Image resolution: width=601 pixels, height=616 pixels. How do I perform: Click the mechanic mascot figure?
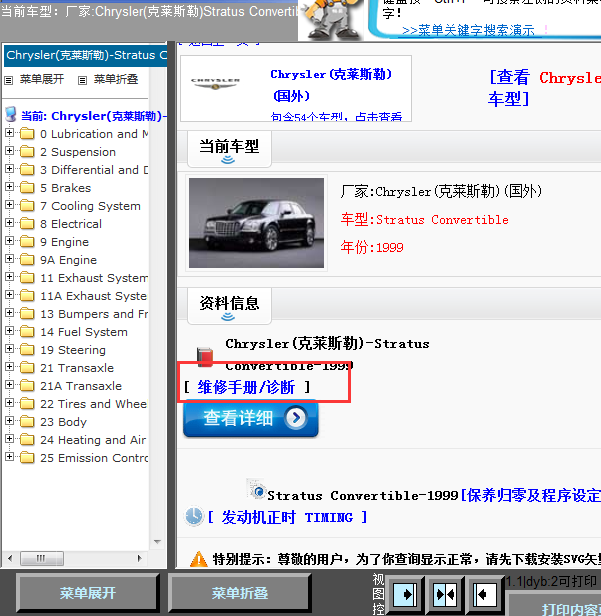click(x=331, y=20)
